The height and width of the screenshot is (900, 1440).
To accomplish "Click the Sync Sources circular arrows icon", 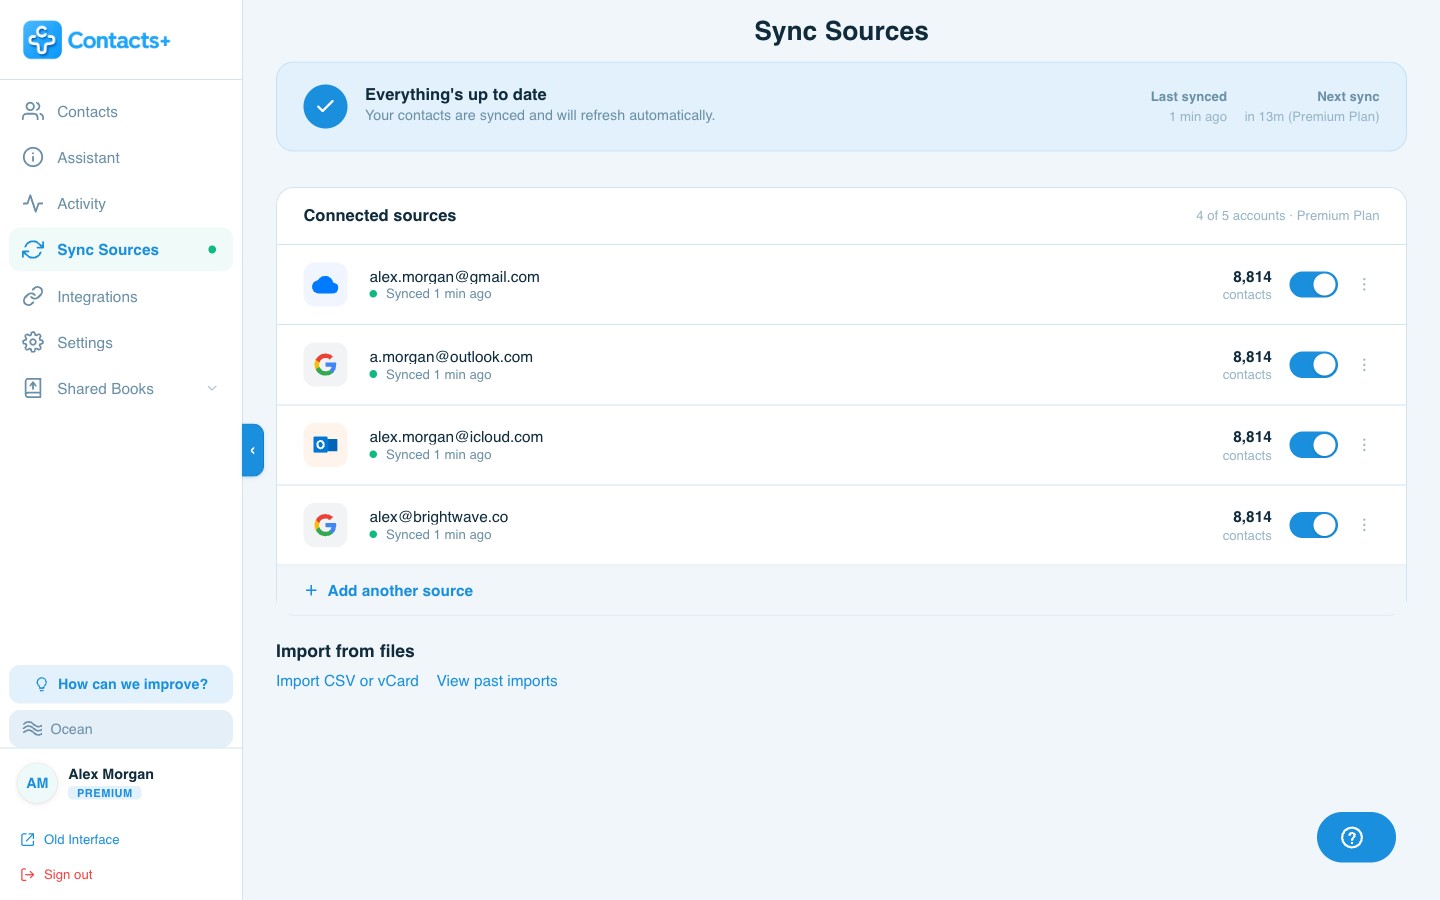I will (x=33, y=249).
